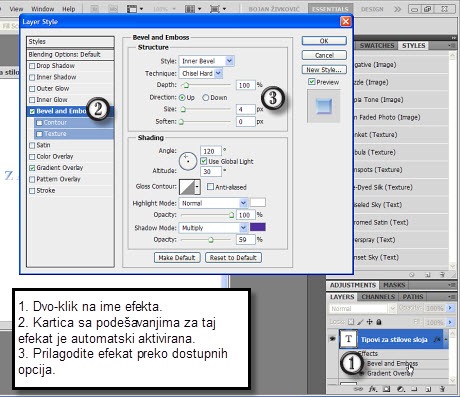Click the add layer mask icon
The width and height of the screenshot is (460, 397).
click(386, 389)
